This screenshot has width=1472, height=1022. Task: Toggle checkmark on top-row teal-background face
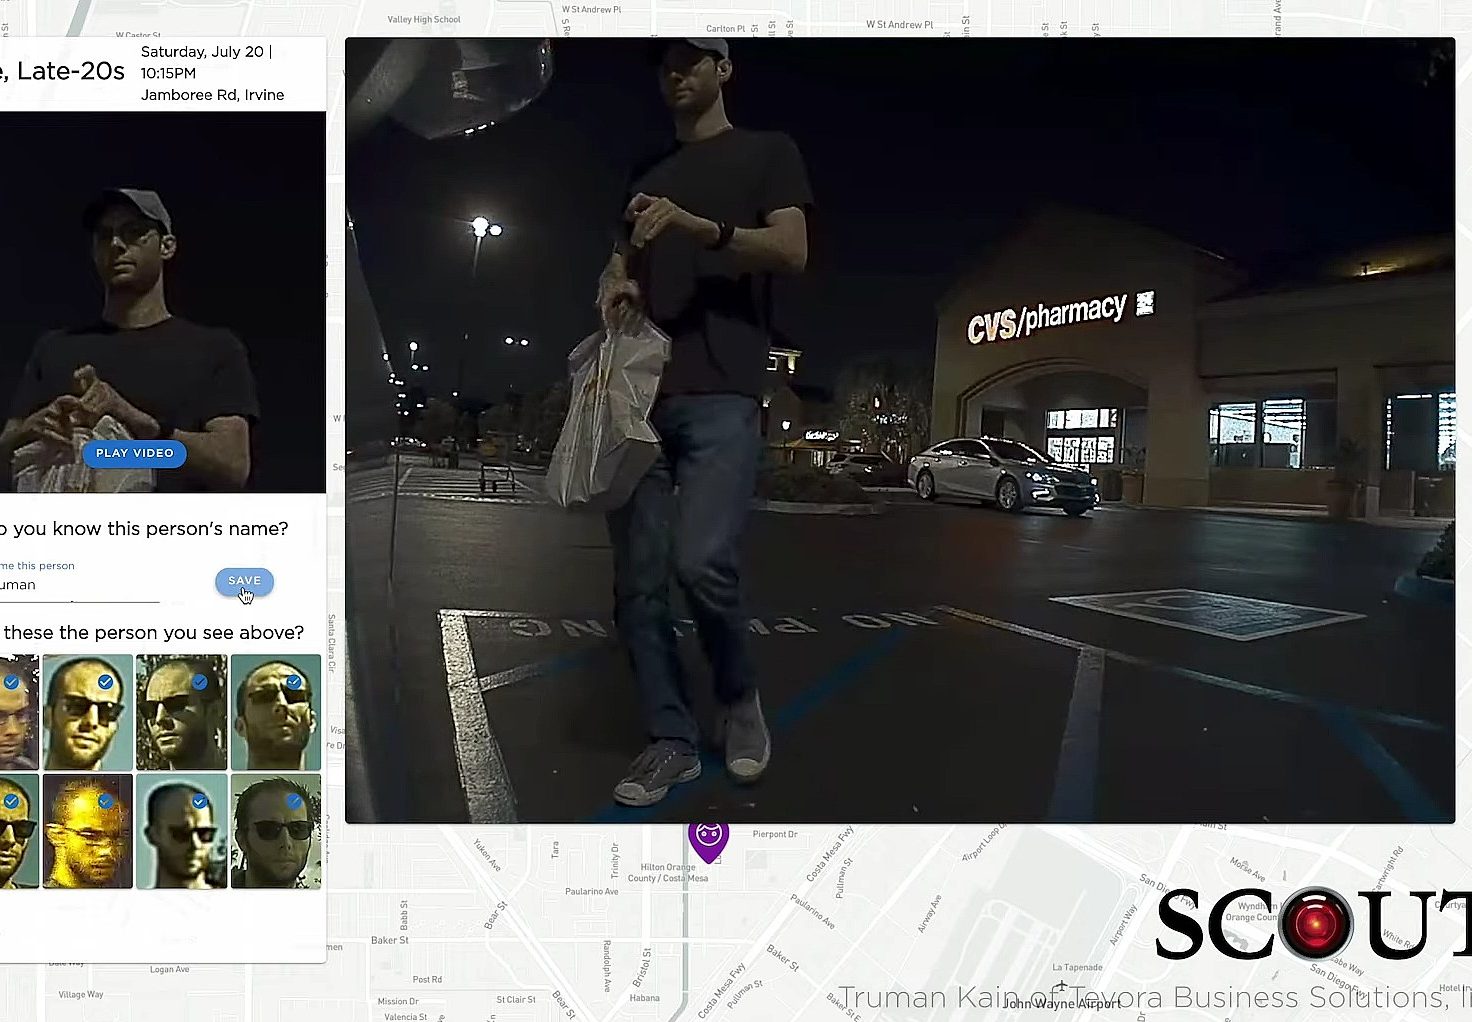coord(294,682)
